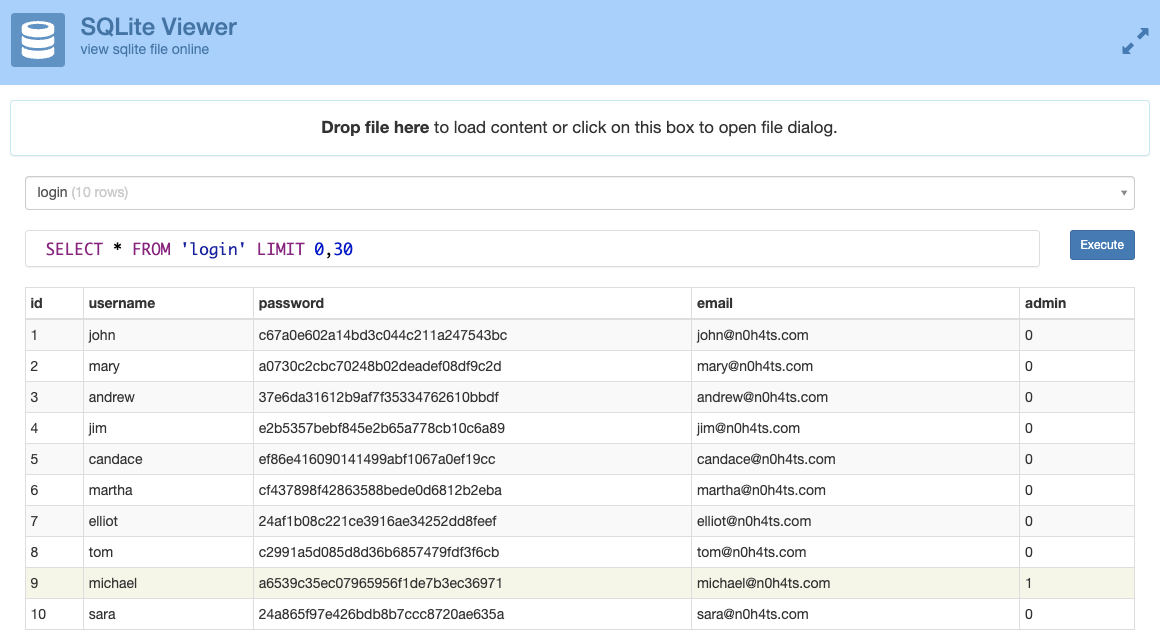This screenshot has width=1160, height=642.
Task: Click password hash c2991a5d085d8d36b6857479fdf3f6cb
Action: [x=378, y=553]
